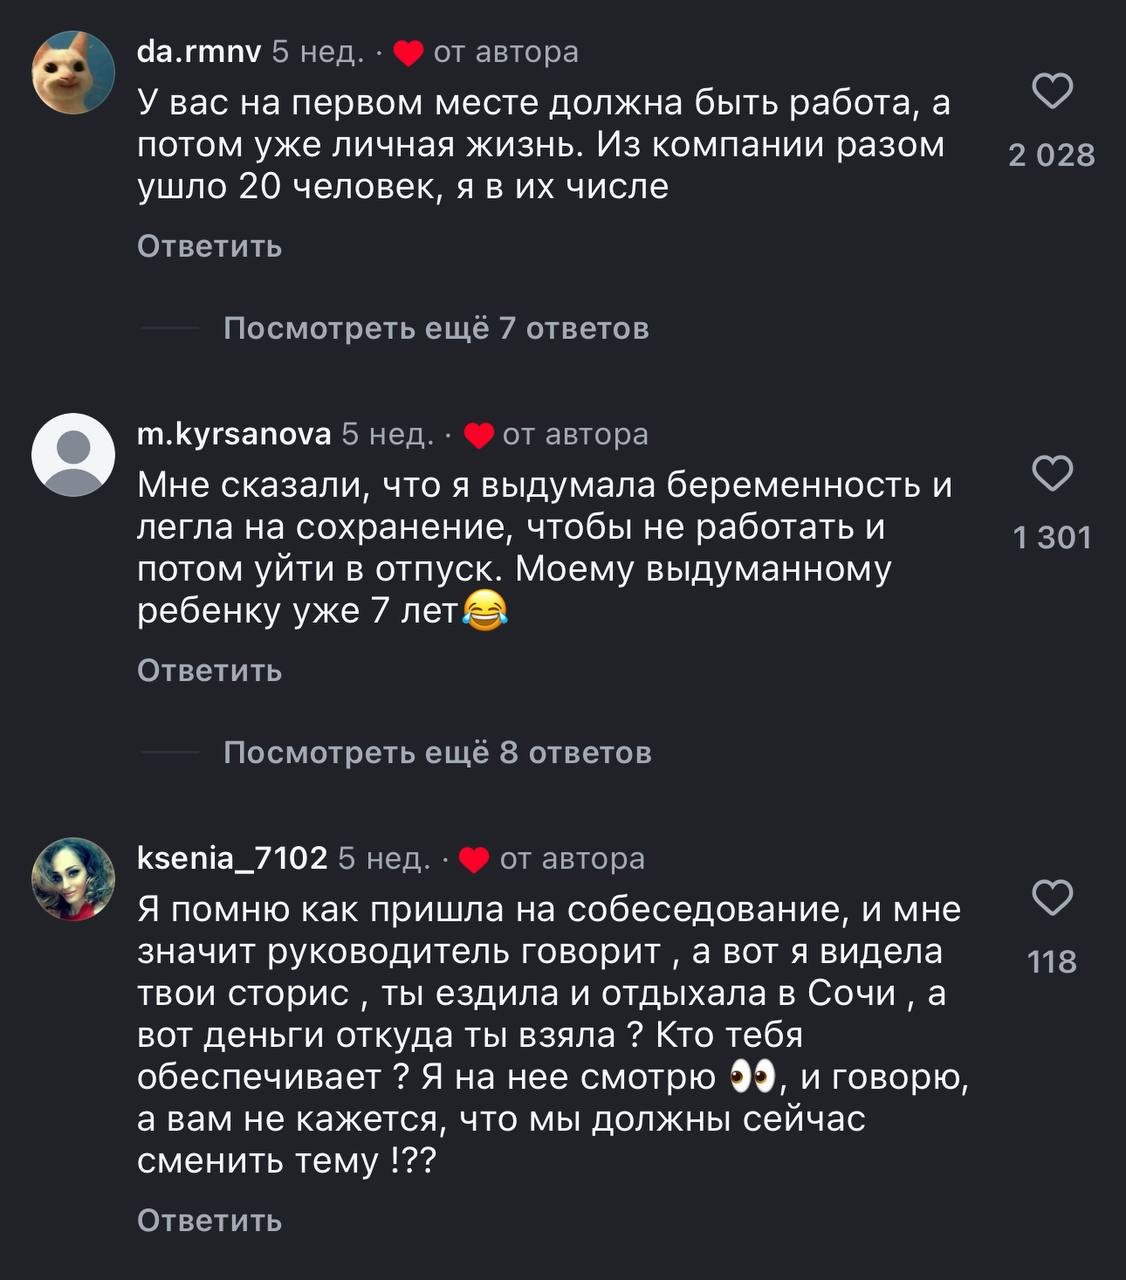Click red author-liked heart on m.kyrsanova's comment

479,436
